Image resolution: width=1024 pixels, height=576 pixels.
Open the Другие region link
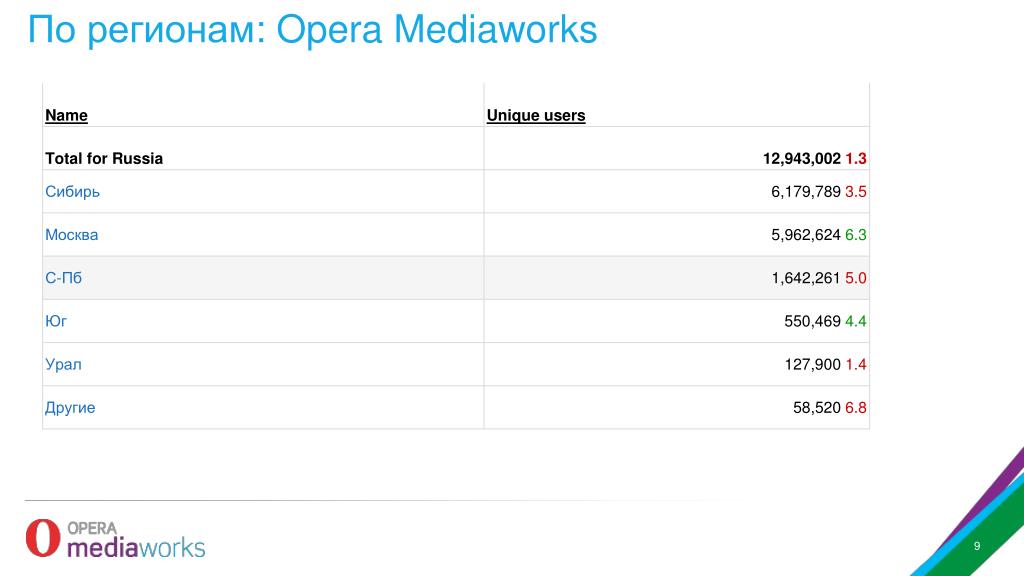tap(70, 408)
